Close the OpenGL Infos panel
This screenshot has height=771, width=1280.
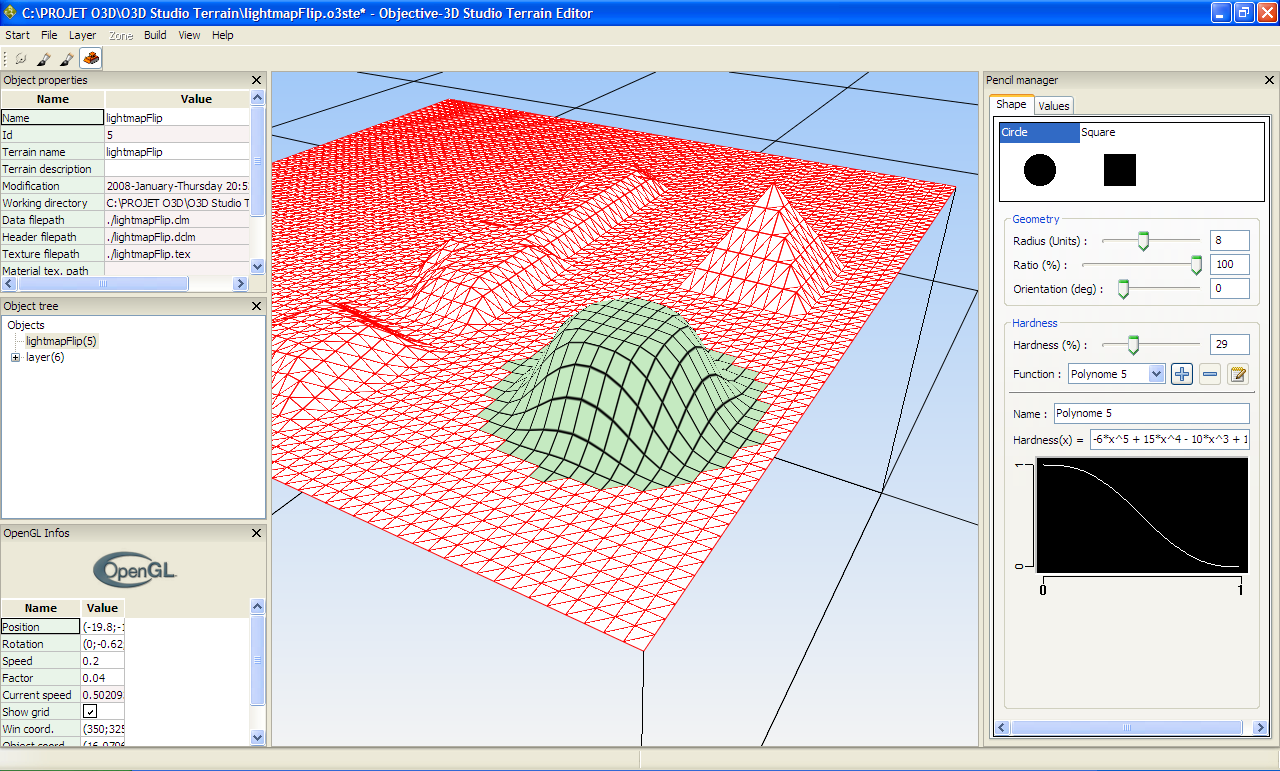pyautogui.click(x=256, y=533)
